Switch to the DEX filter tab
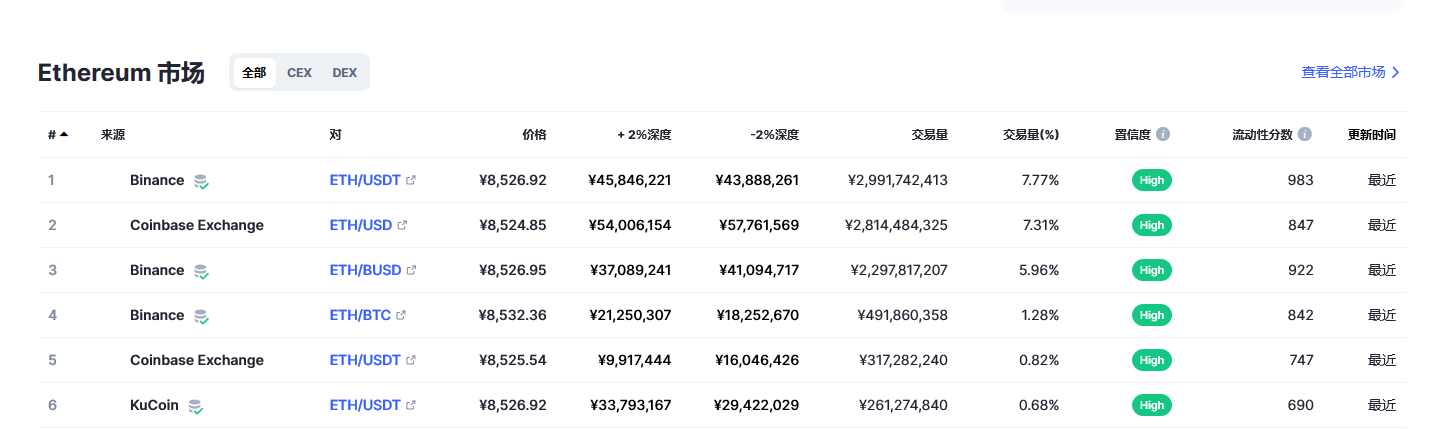 344,72
